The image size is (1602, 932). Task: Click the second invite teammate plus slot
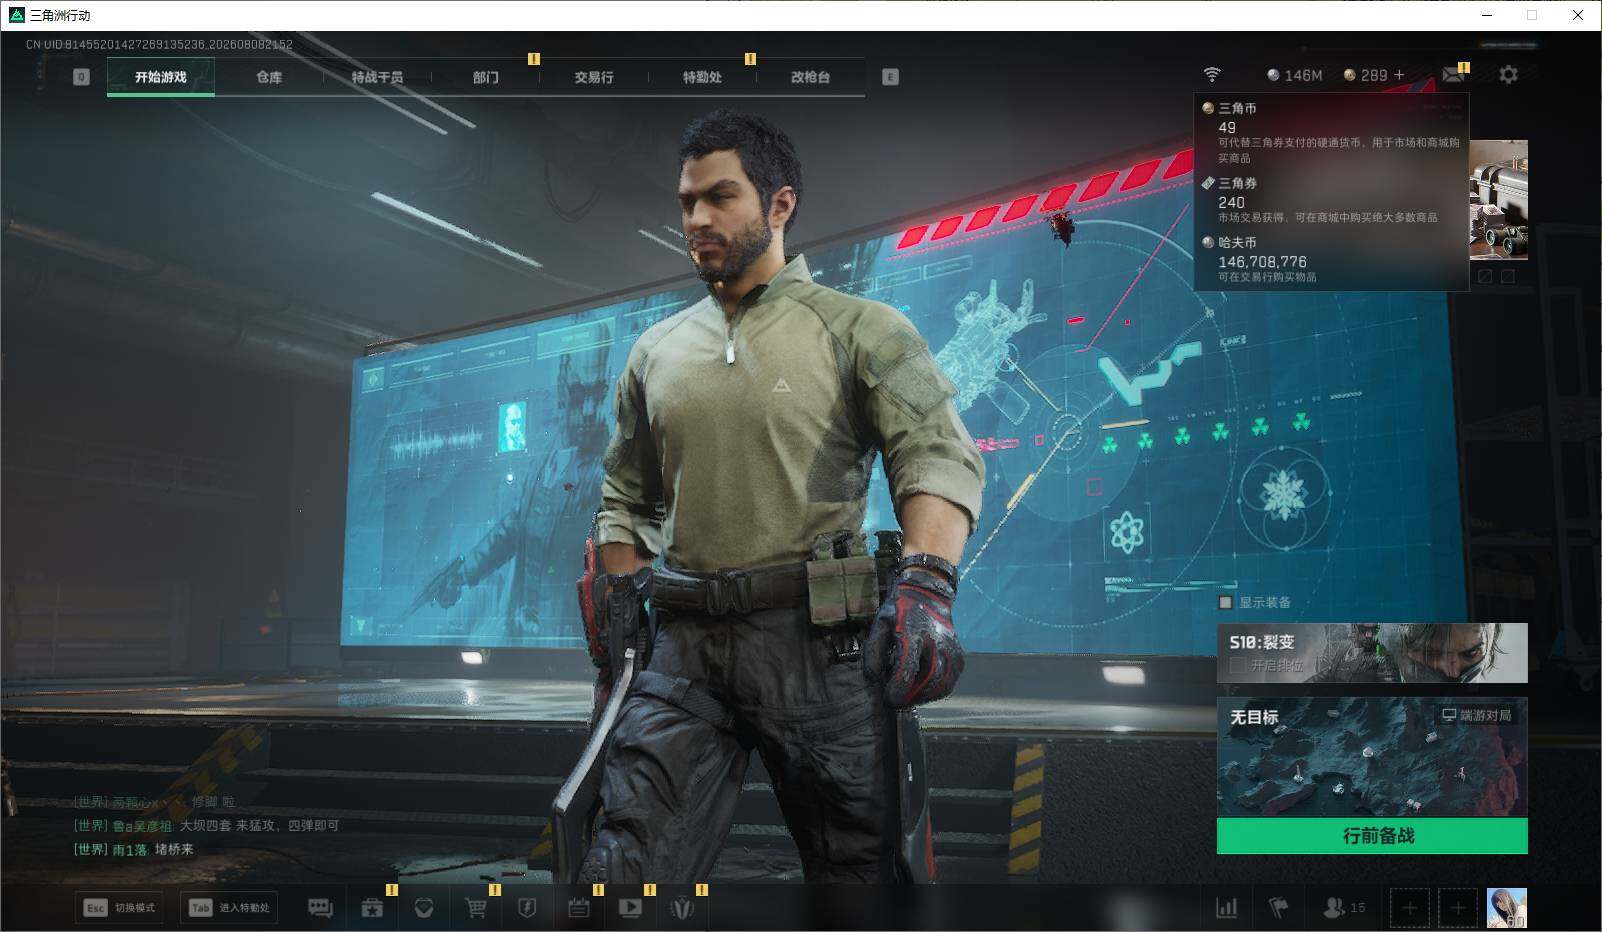coord(1458,908)
